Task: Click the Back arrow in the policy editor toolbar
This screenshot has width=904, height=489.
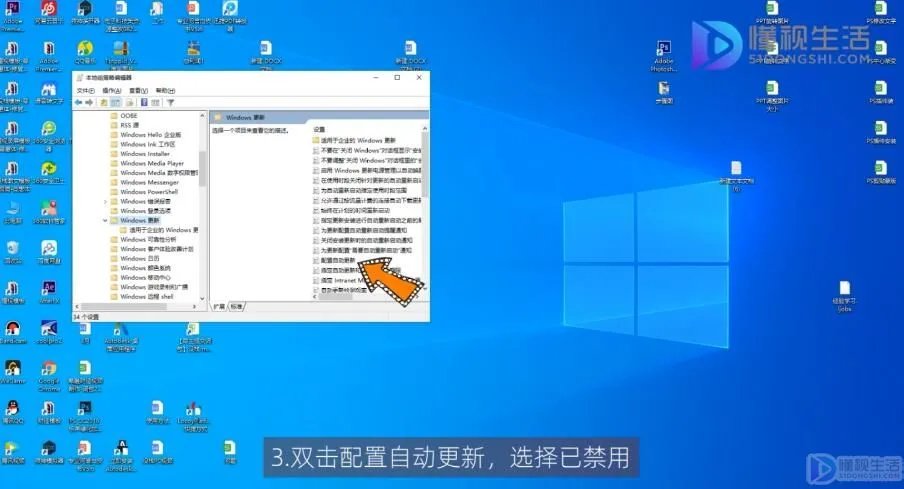Action: (x=78, y=103)
